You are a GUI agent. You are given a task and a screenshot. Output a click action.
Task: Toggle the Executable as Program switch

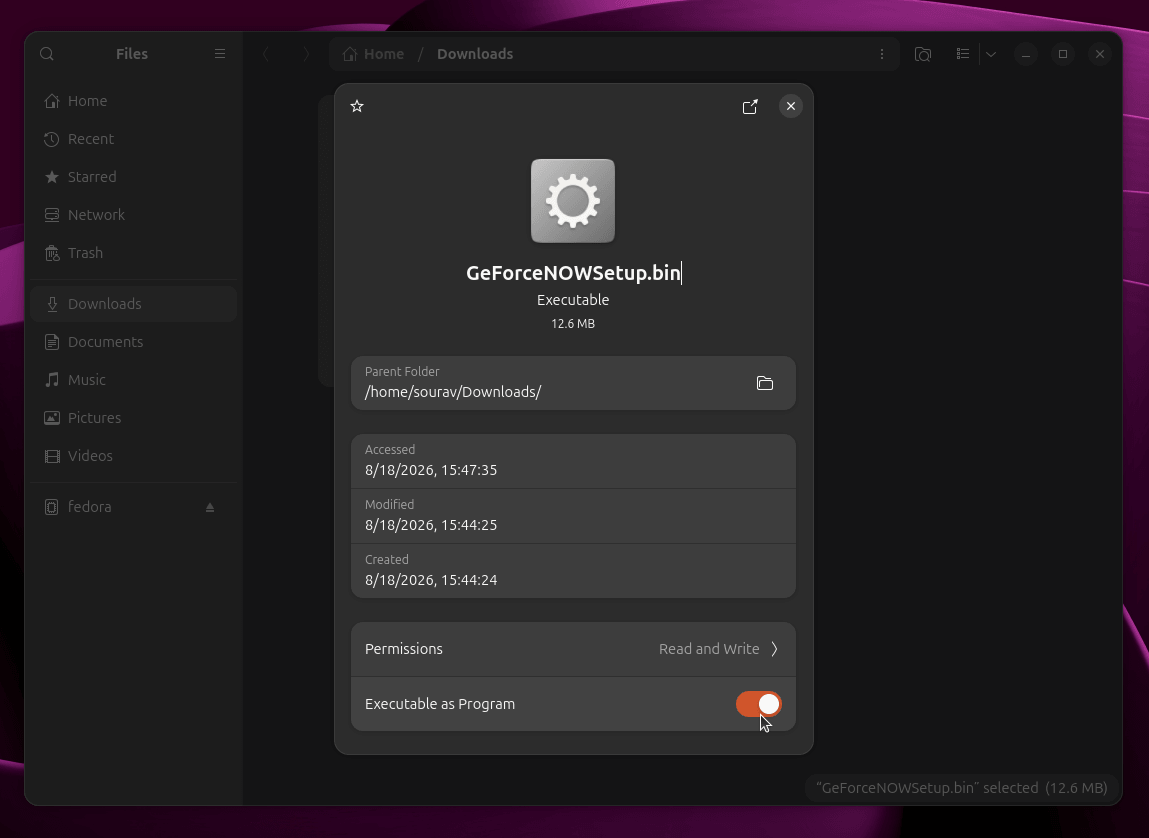click(x=758, y=704)
